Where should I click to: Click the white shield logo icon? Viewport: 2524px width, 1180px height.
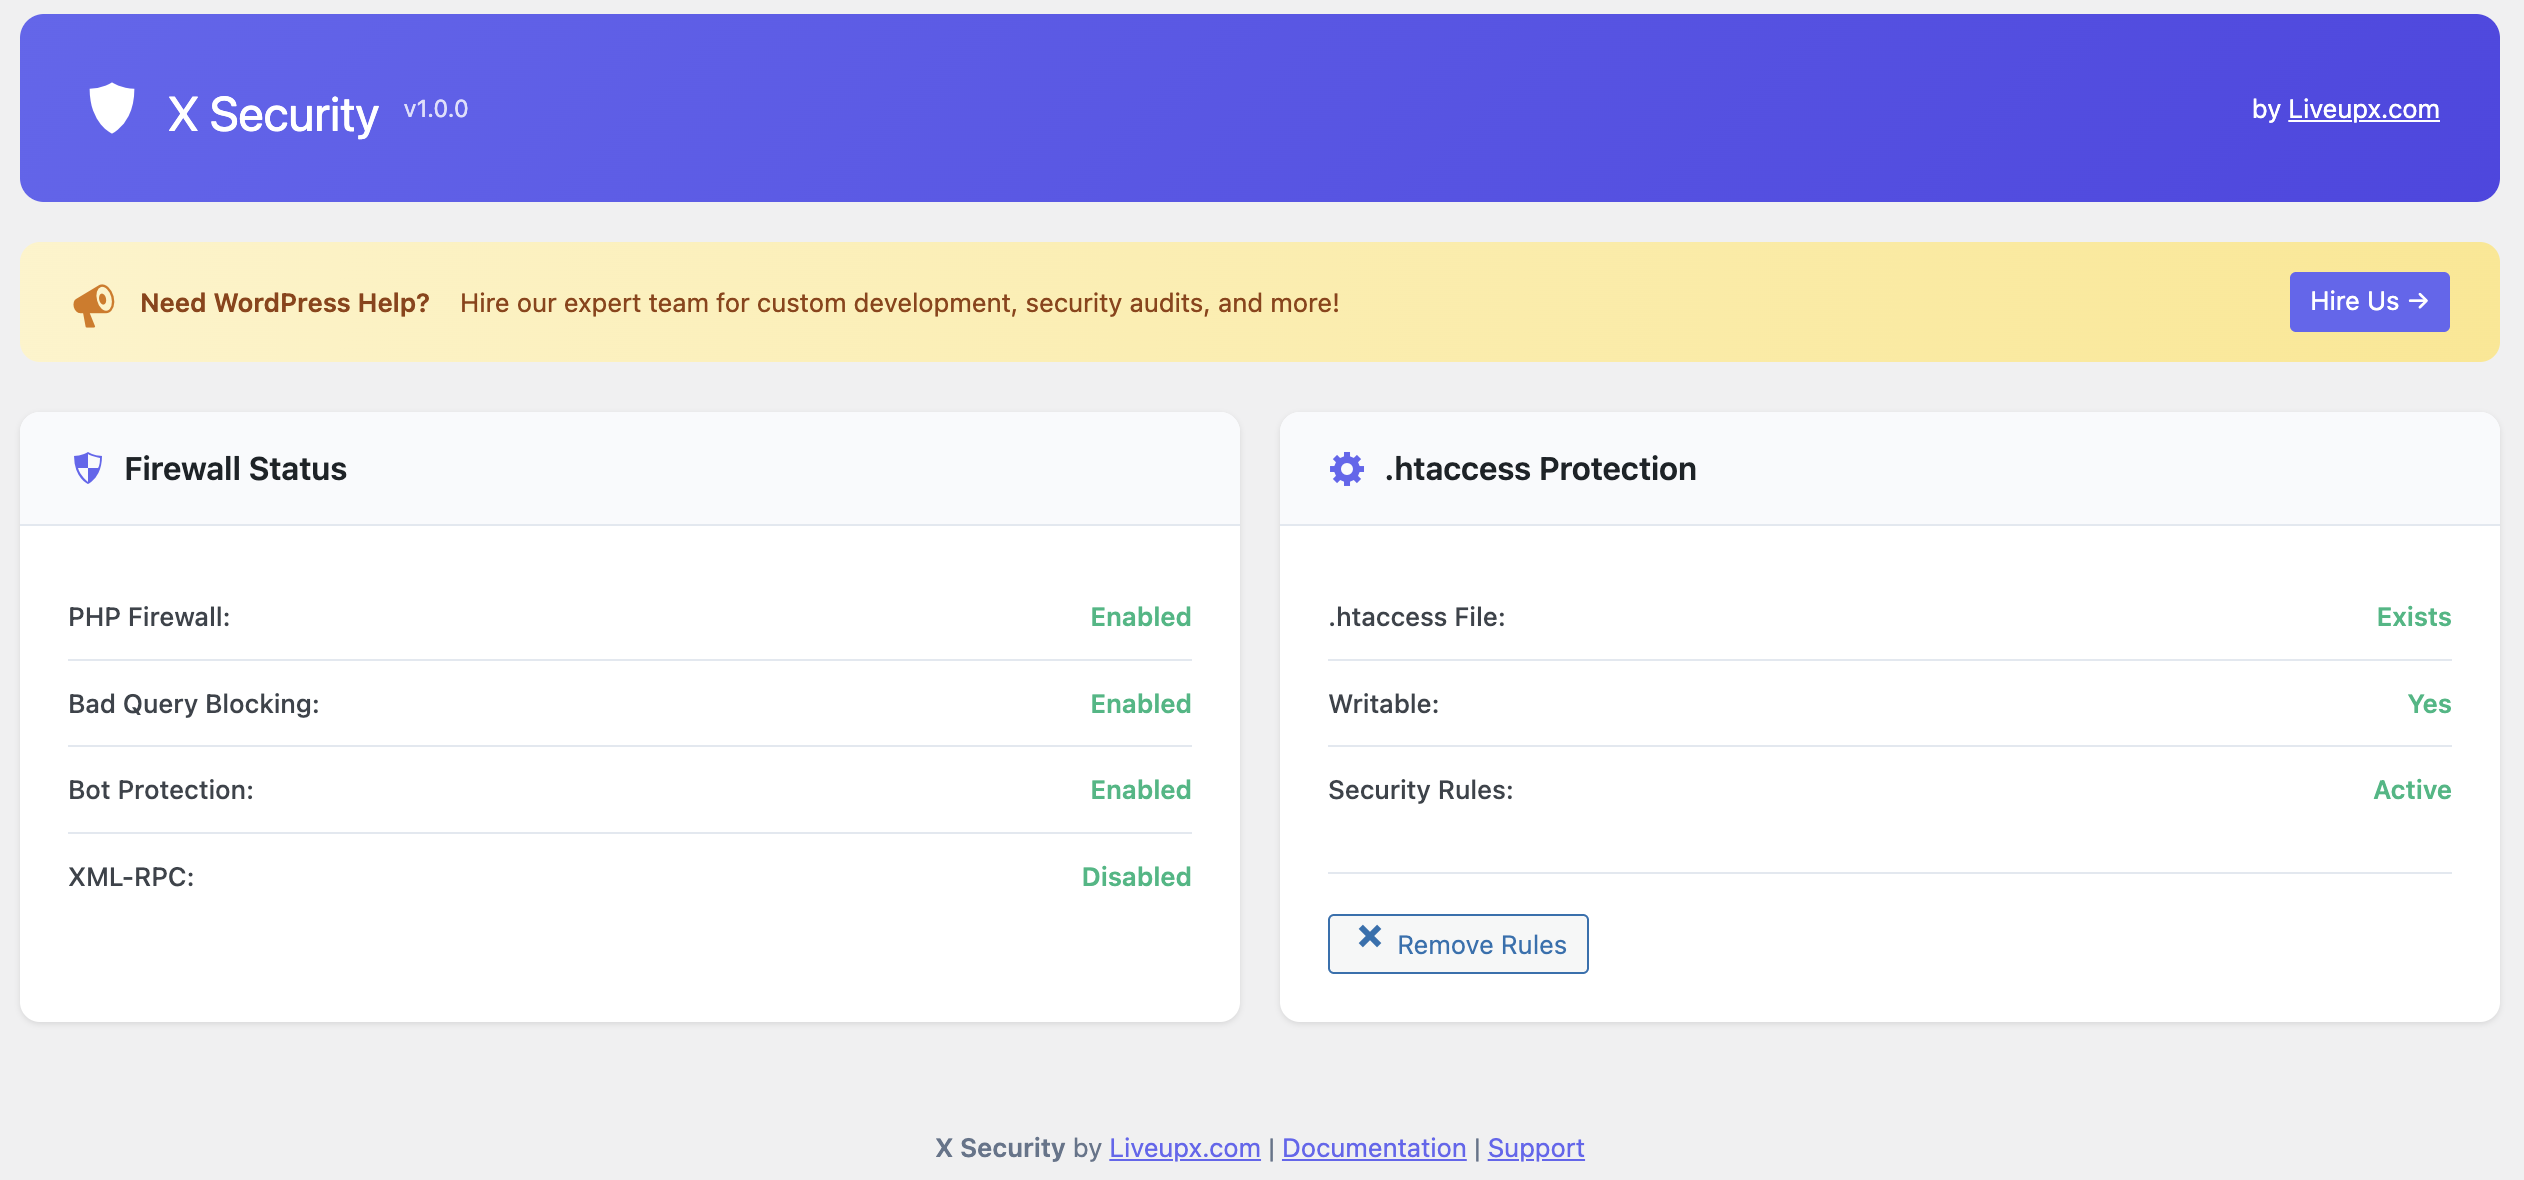[112, 108]
